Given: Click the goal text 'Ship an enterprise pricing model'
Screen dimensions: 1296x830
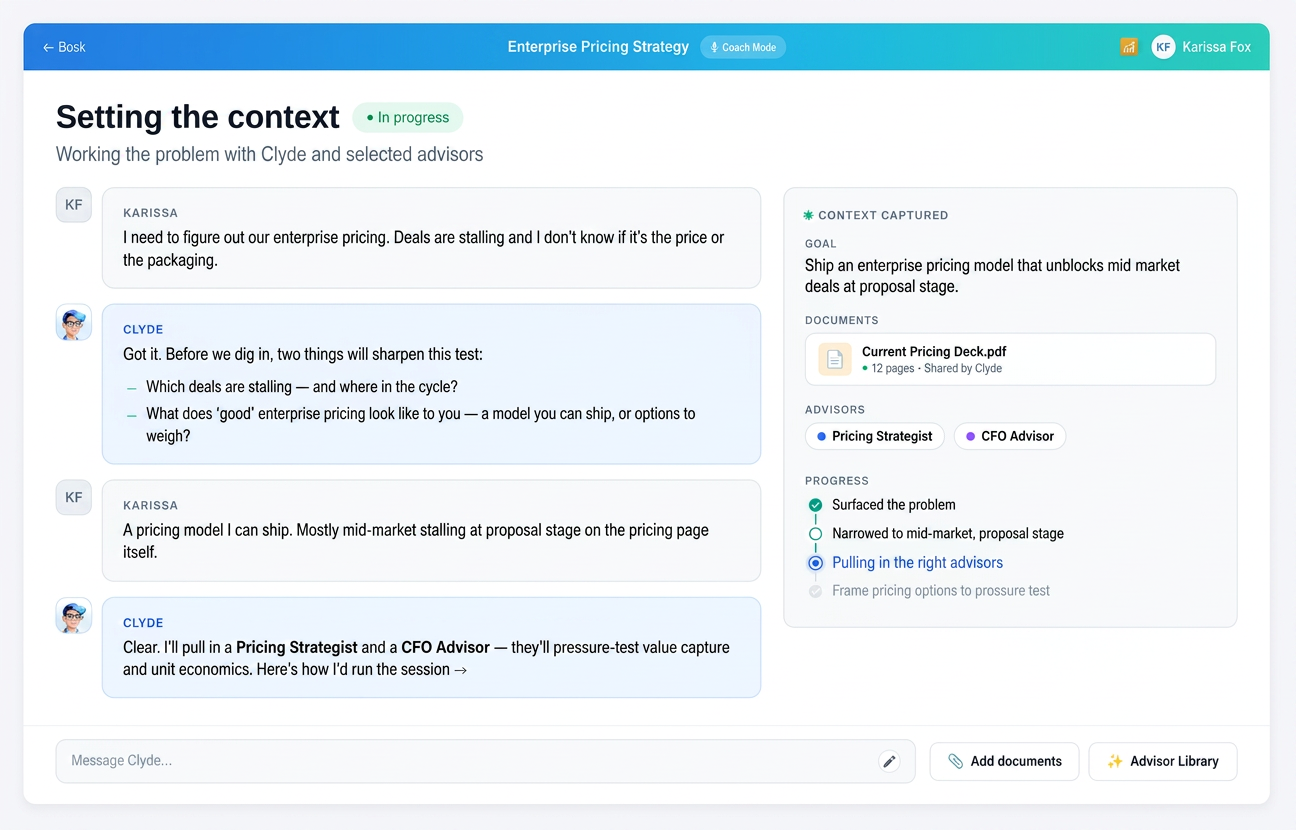Looking at the screenshot, I should [x=992, y=276].
